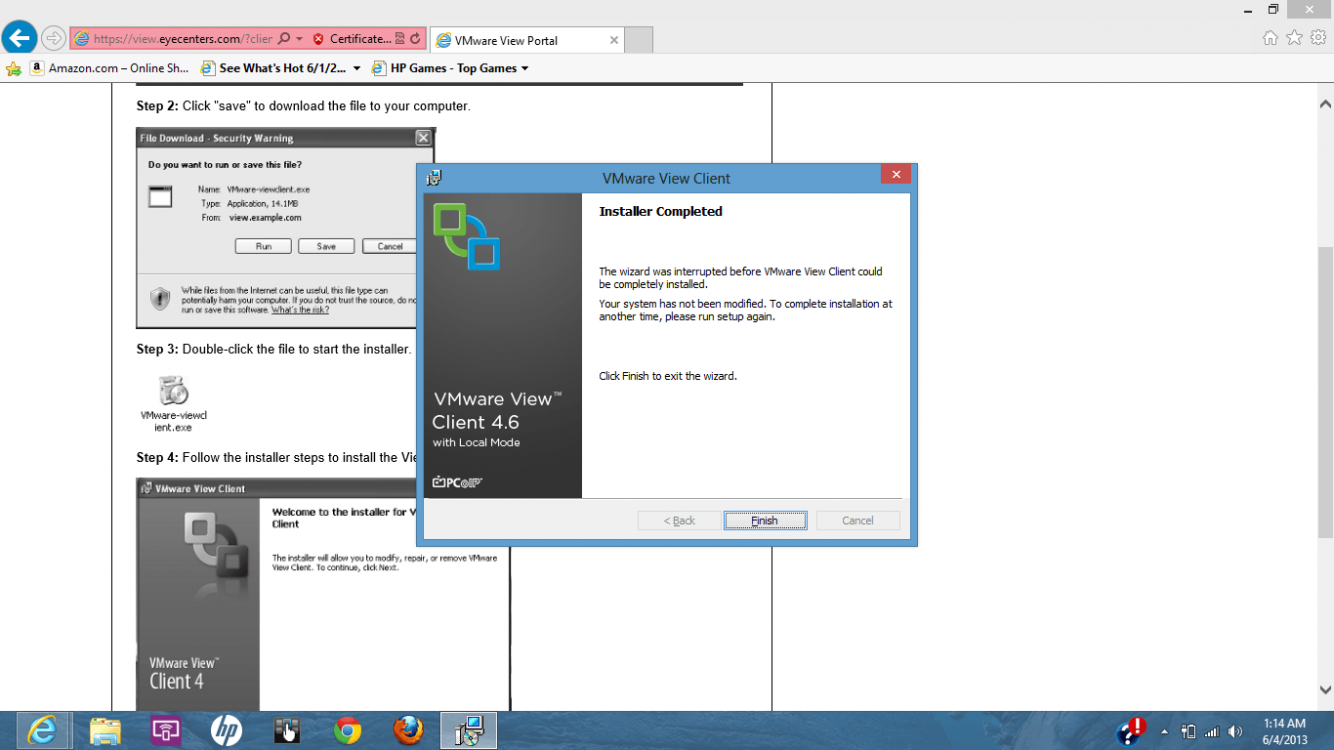Click the Step 2 instruction text
Screen dimensions: 1334x750
303,106
